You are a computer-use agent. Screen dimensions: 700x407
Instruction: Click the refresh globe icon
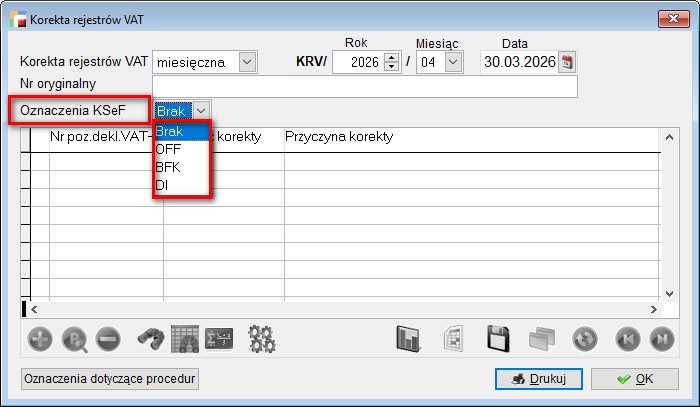tap(584, 339)
